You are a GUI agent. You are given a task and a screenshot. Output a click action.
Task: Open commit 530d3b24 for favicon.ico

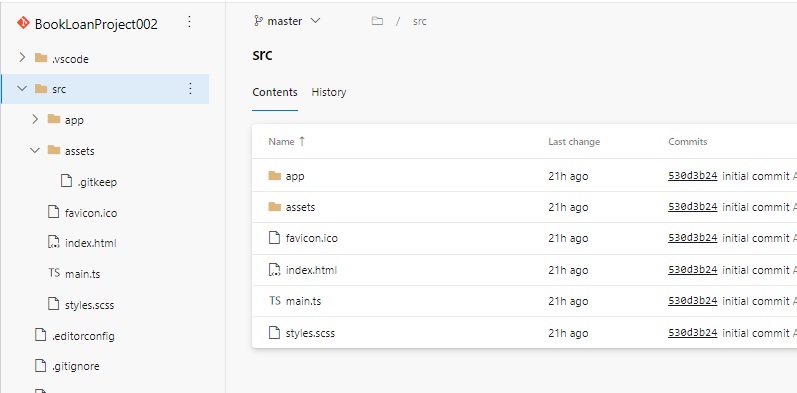click(x=692, y=238)
